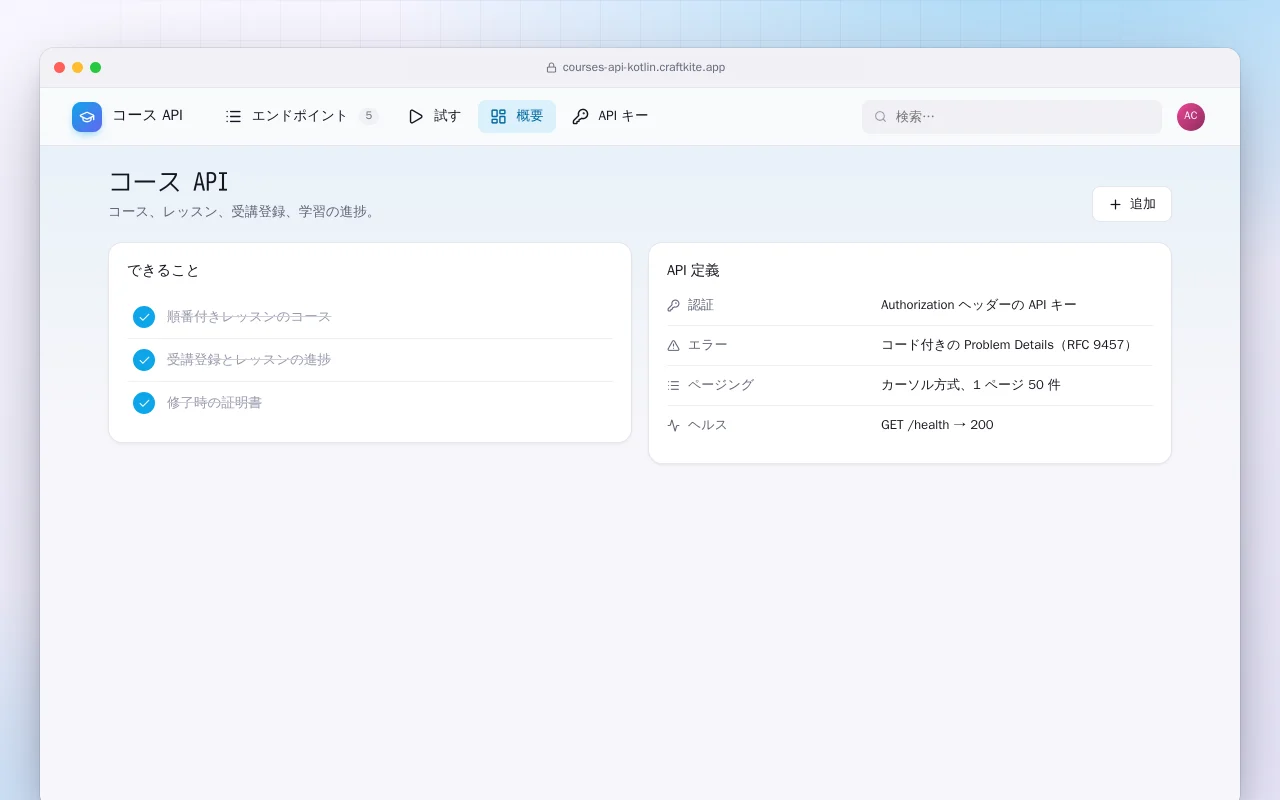Viewport: 1280px width, 800px height.
Task: Uncheck 順番付きレッスンのコース checkbox
Action: click(144, 317)
